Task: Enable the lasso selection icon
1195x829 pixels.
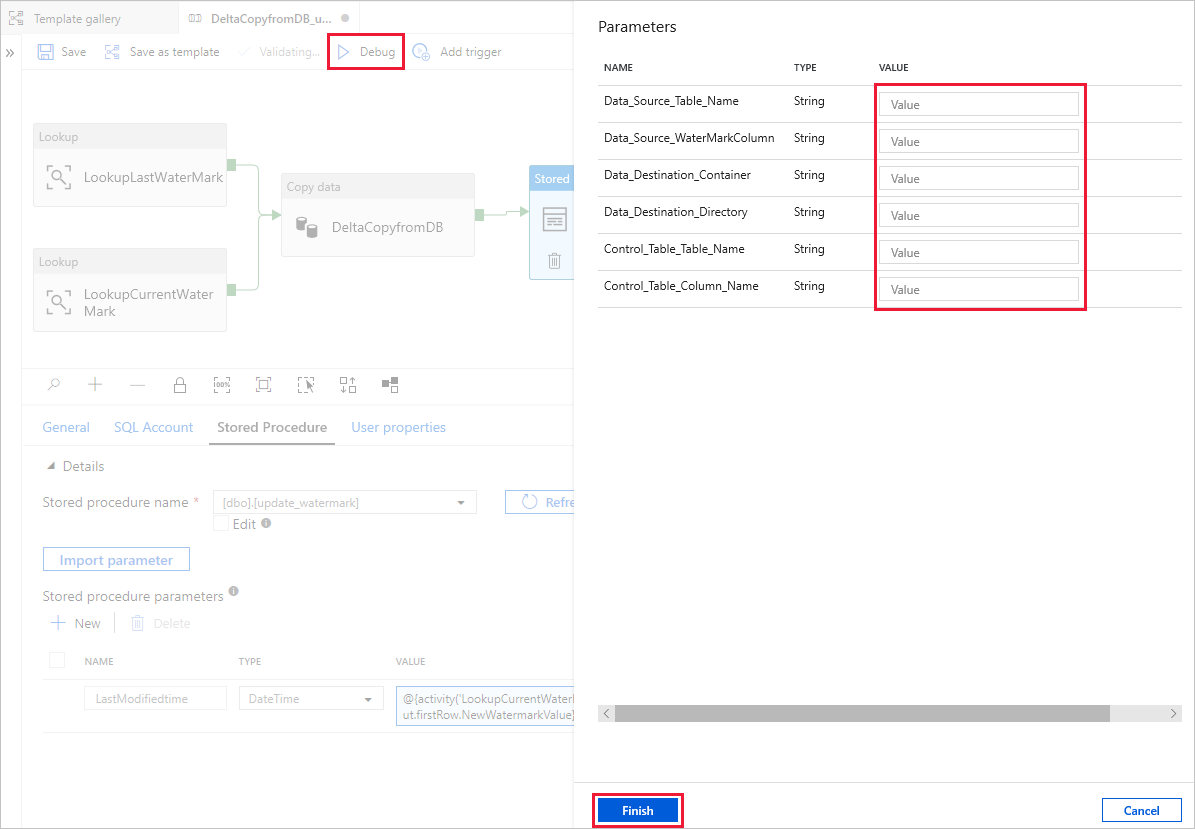Action: (x=306, y=385)
